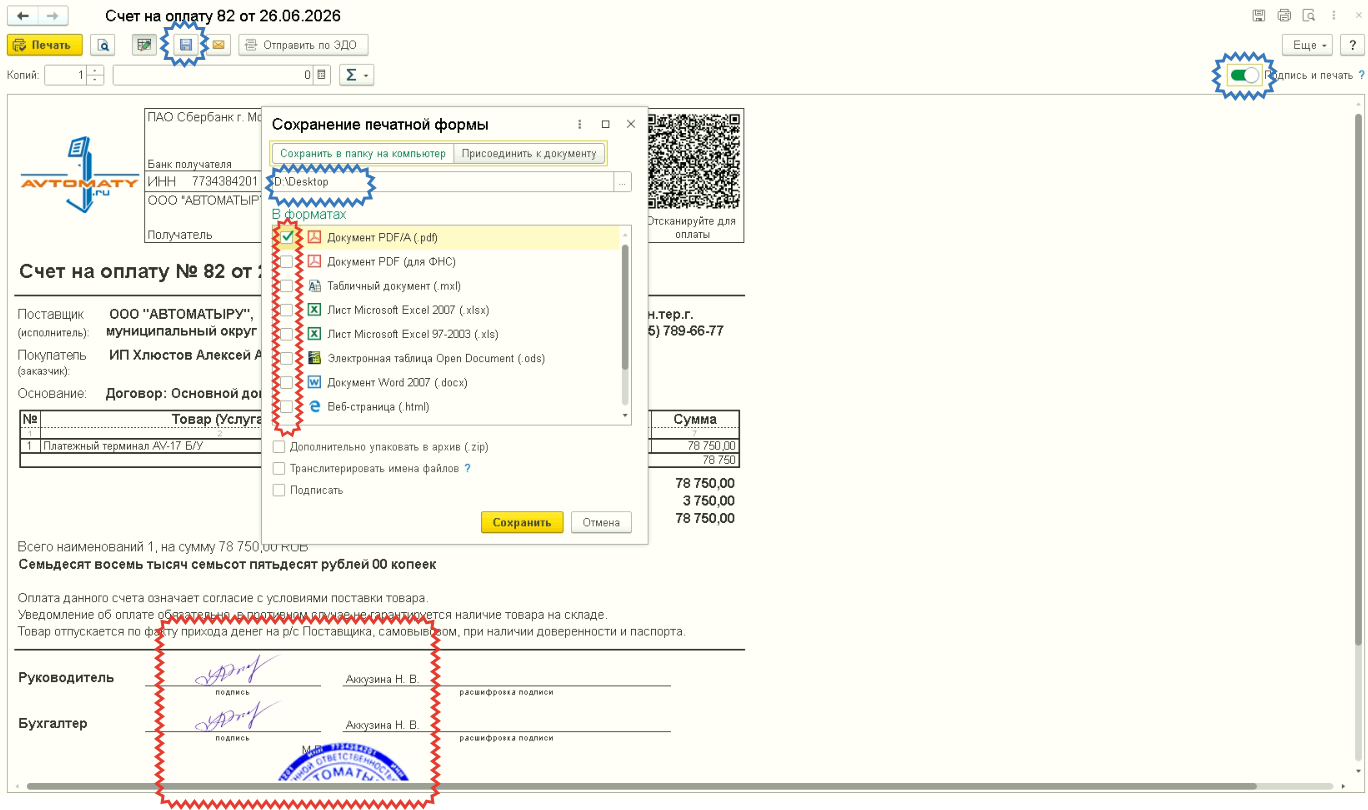The width and height of the screenshot is (1368, 810).
Task: Open the print preview magnifier icon
Action: (103, 45)
